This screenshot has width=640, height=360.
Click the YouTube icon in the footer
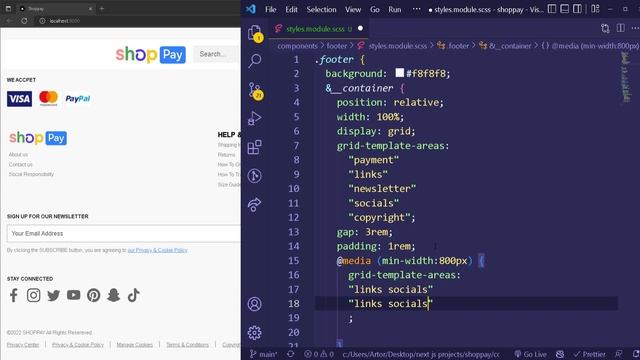coord(73,295)
